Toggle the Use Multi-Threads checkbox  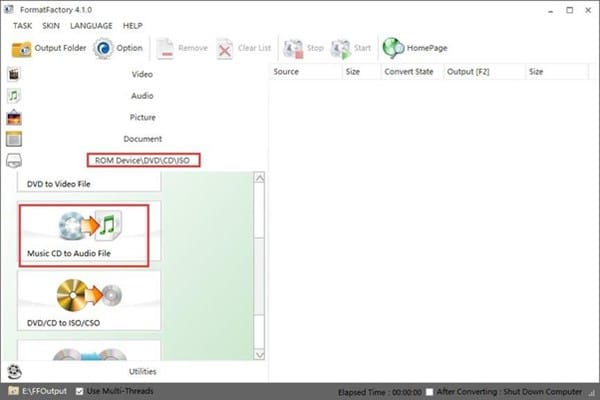79,391
